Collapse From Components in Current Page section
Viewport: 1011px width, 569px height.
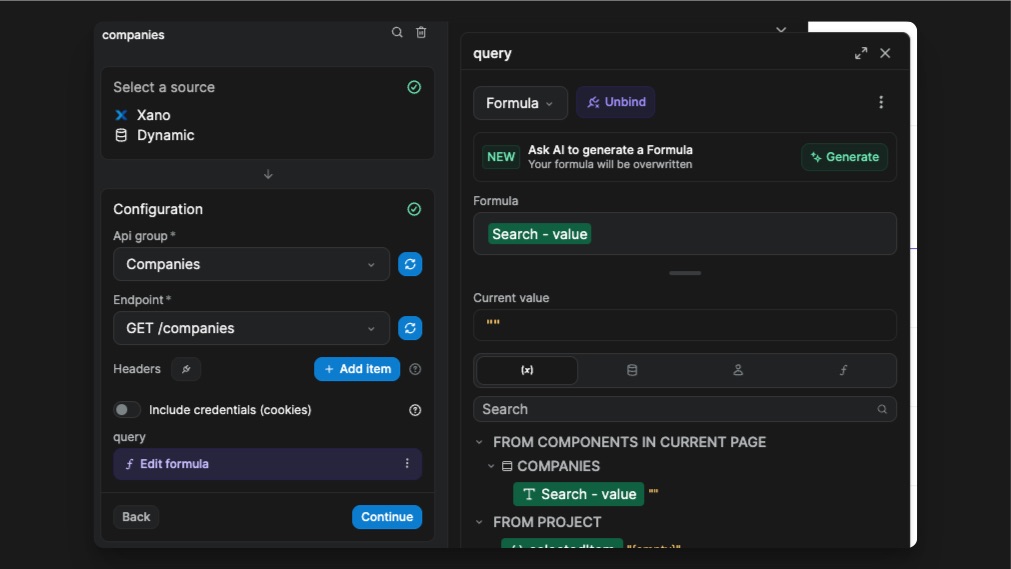click(x=479, y=442)
